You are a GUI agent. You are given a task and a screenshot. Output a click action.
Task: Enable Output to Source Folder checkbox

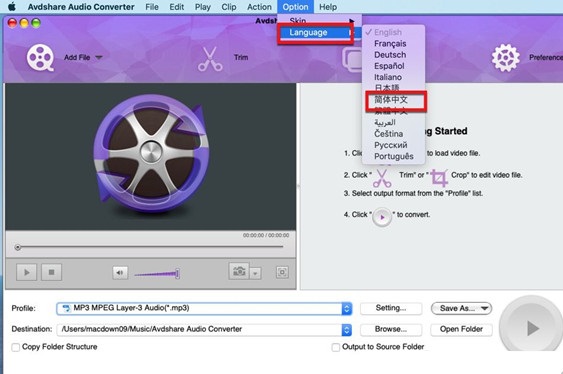pos(336,347)
